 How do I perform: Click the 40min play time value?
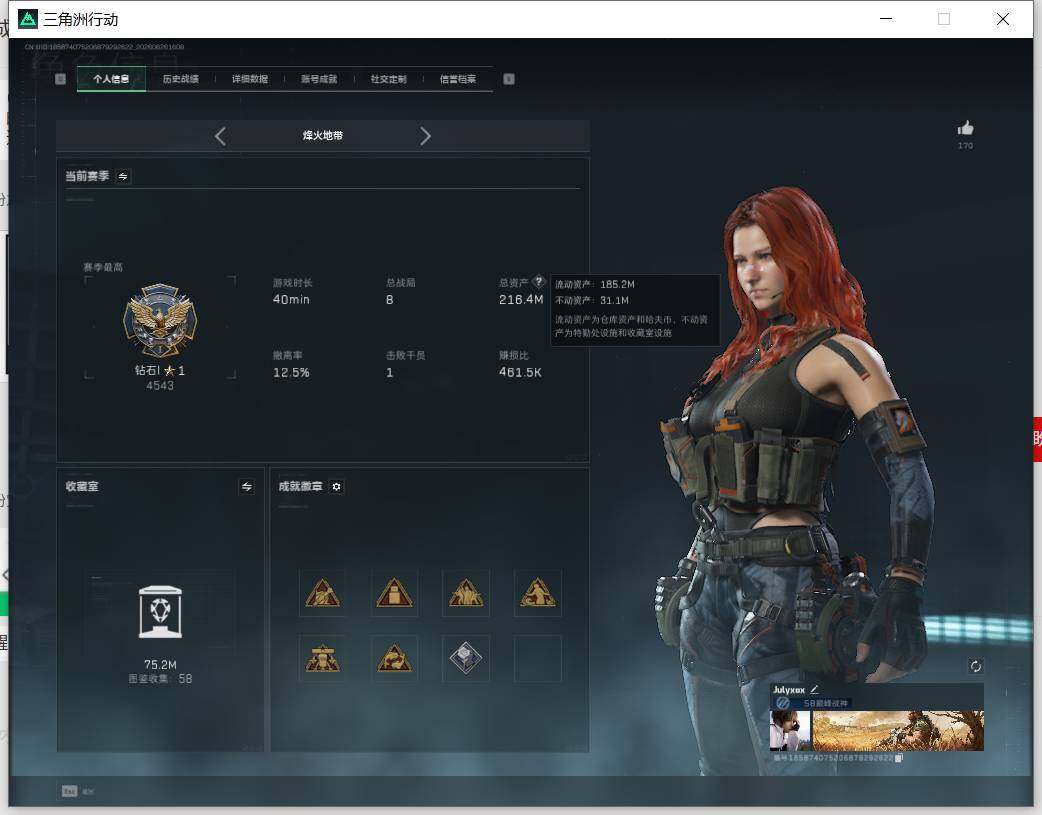[291, 300]
